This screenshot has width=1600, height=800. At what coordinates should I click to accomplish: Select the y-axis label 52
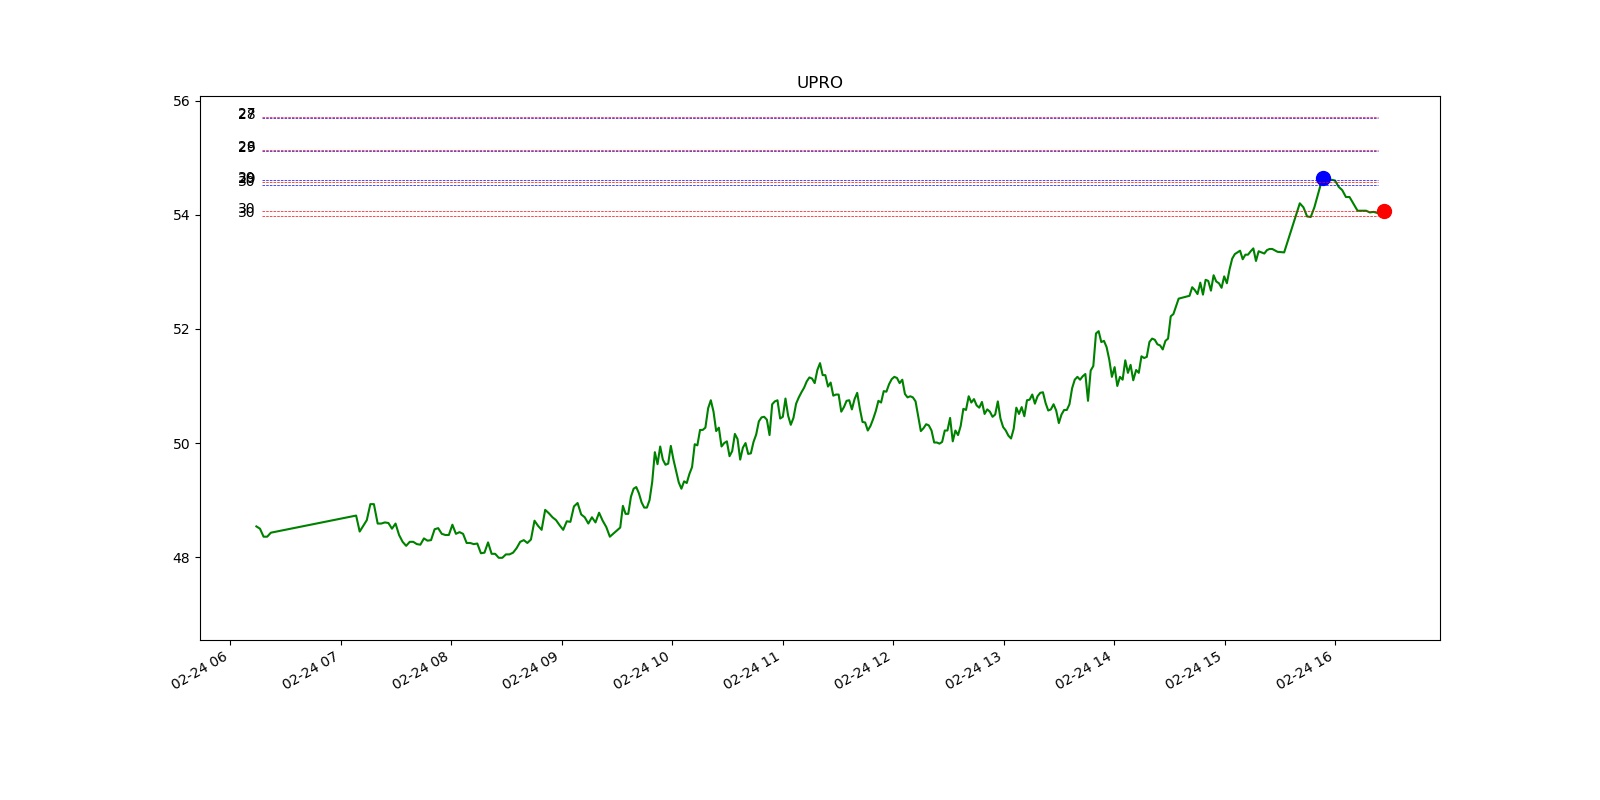181,329
